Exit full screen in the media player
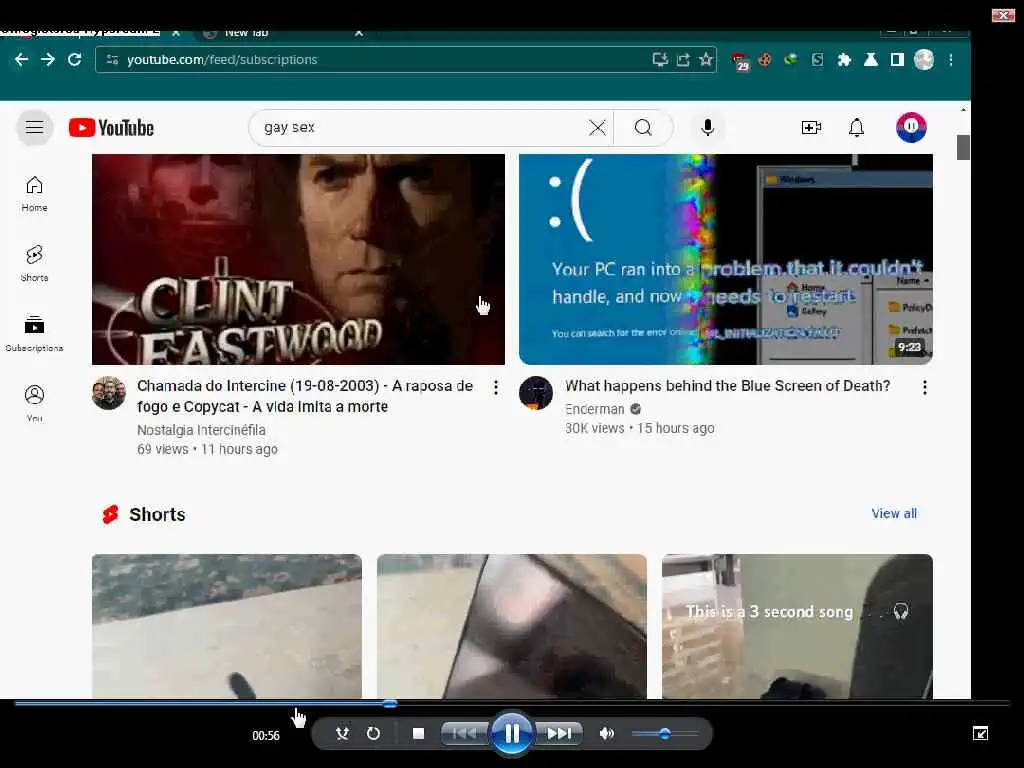The height and width of the screenshot is (768, 1024). 980,733
